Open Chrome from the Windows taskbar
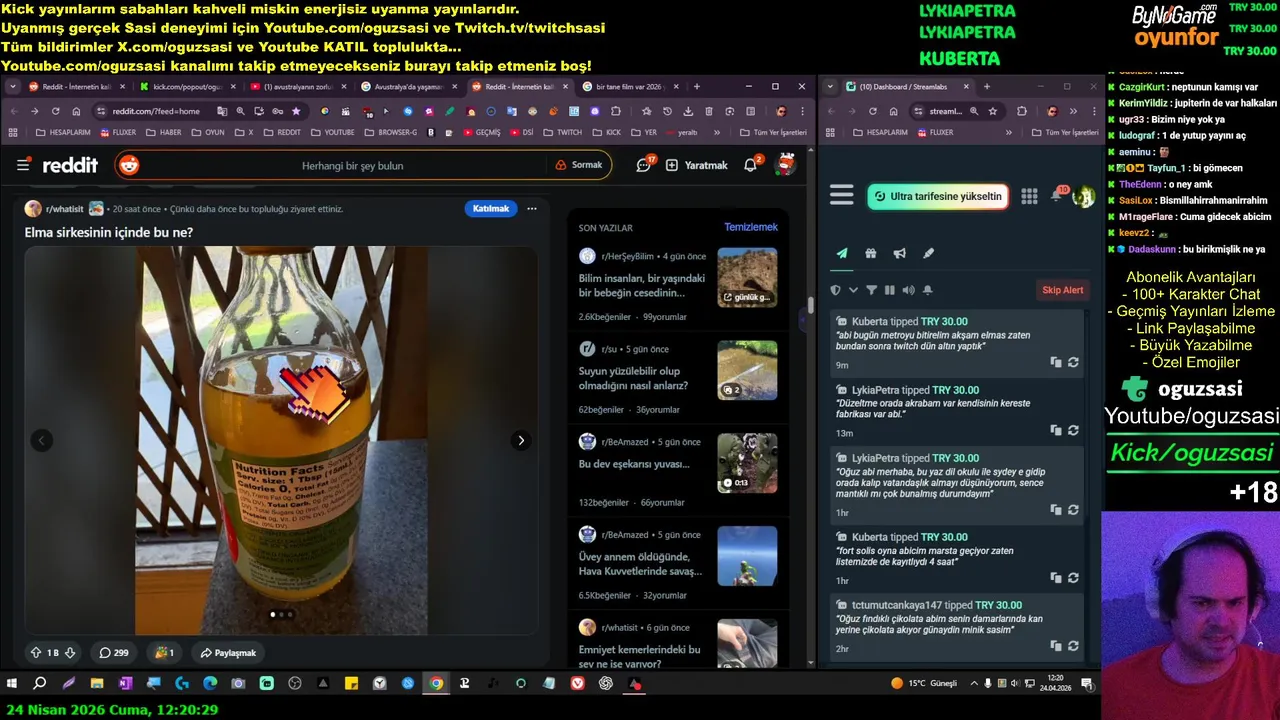Screen dimensions: 1280x720 click(x=436, y=684)
